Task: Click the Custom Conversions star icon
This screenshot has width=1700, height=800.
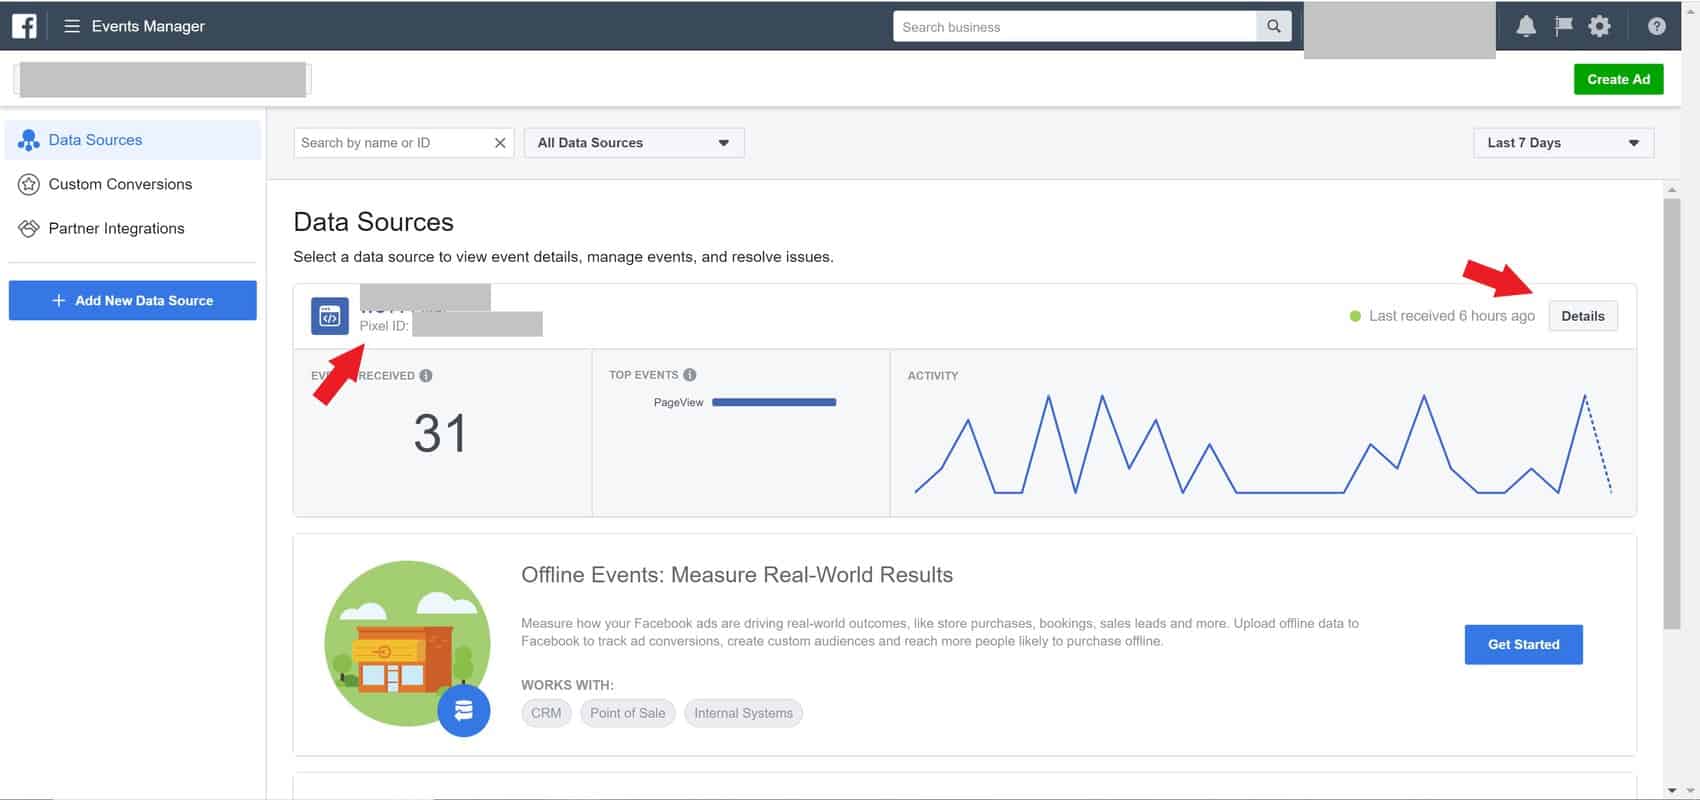Action: 29,184
